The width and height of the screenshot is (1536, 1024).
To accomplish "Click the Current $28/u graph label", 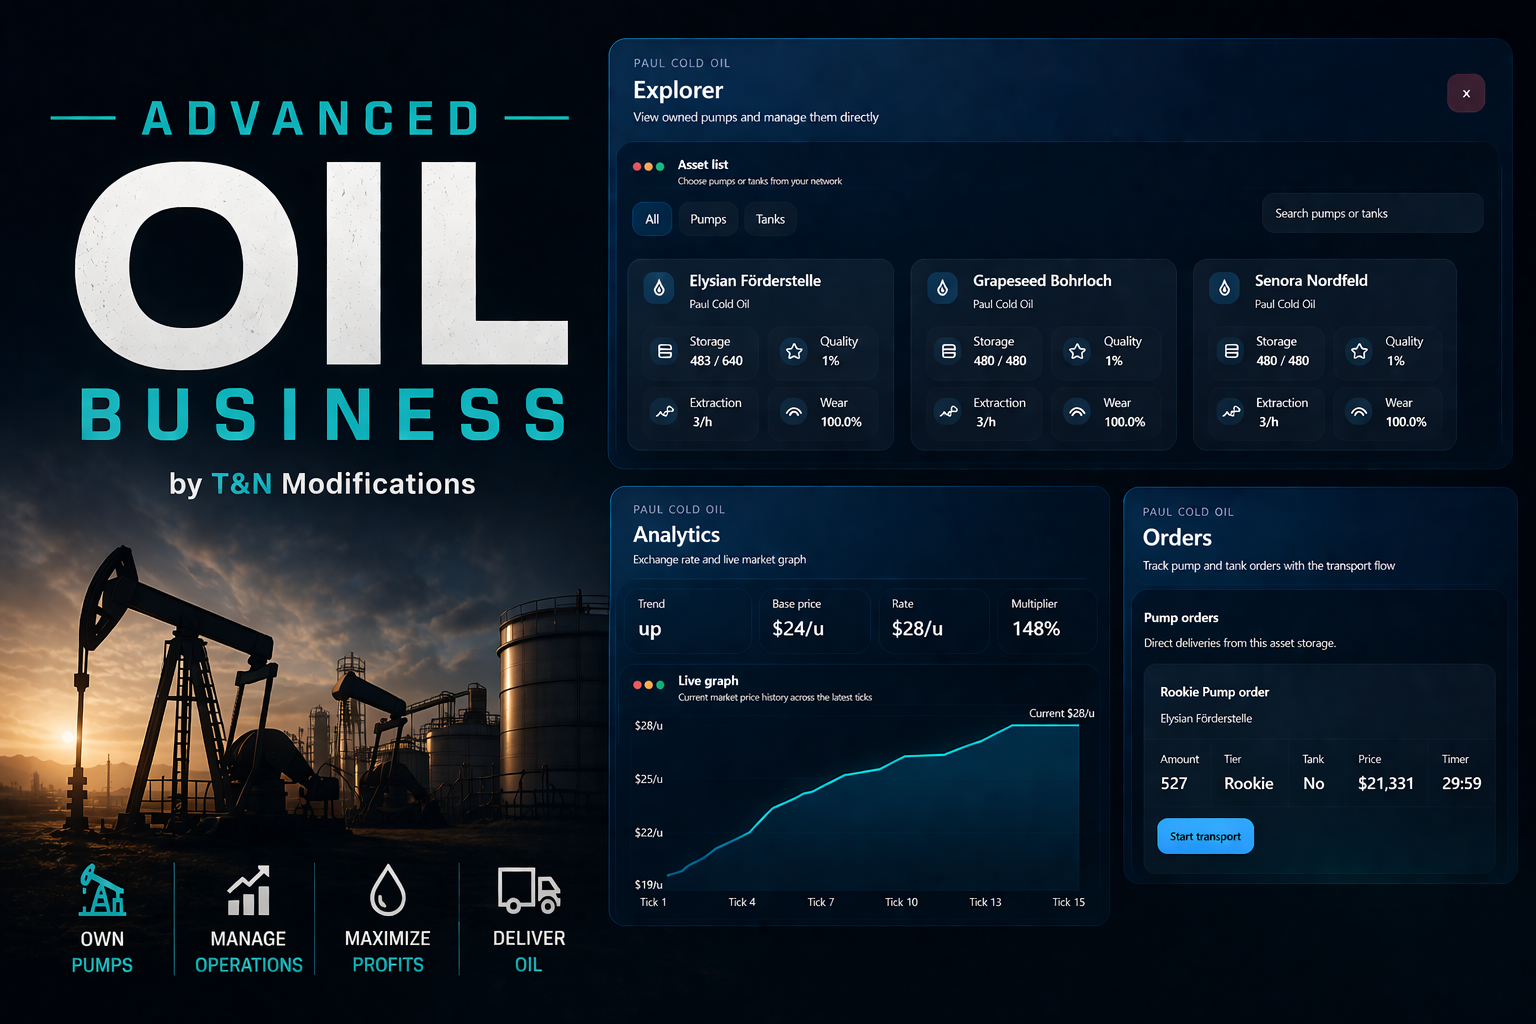I will pyautogui.click(x=1062, y=713).
